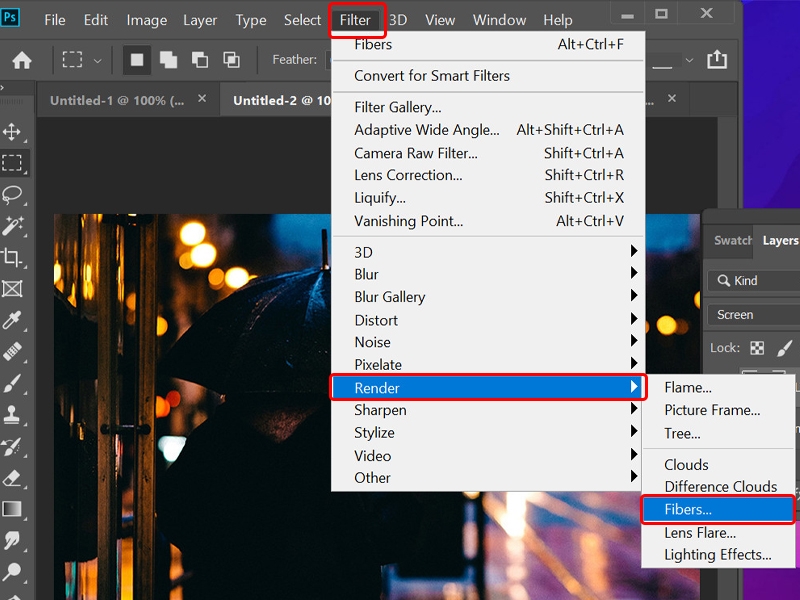The width and height of the screenshot is (800, 600).
Task: Select the Clone Stamp tool
Action: pyautogui.click(x=14, y=412)
